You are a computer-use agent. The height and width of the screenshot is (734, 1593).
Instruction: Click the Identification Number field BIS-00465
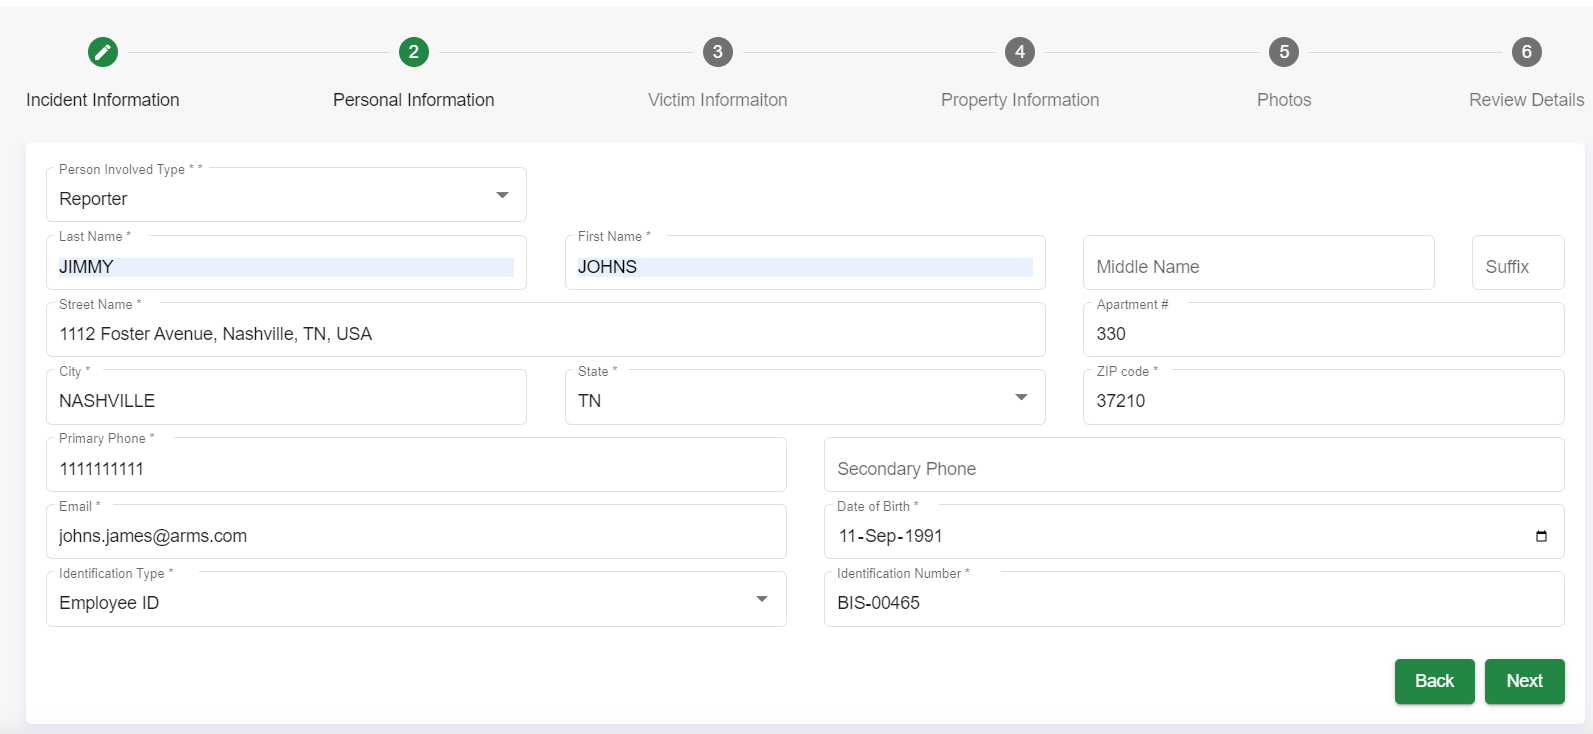(x=1194, y=600)
